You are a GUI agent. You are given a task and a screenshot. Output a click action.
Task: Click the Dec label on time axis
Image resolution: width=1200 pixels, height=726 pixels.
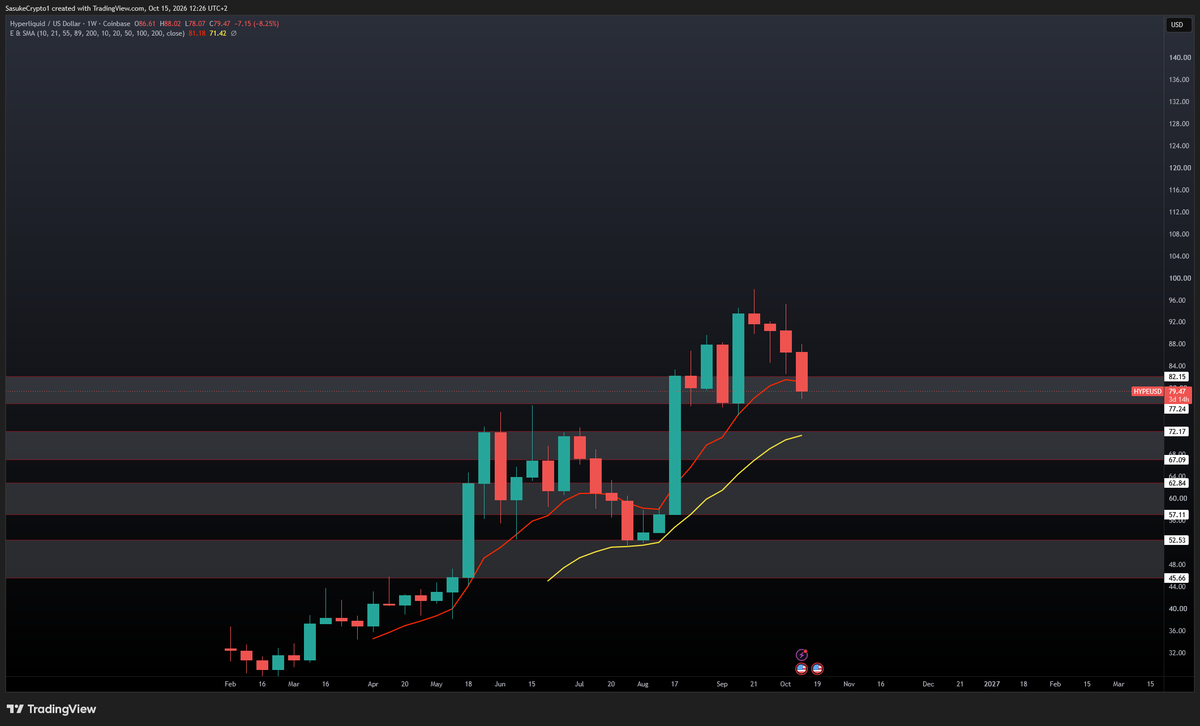928,684
